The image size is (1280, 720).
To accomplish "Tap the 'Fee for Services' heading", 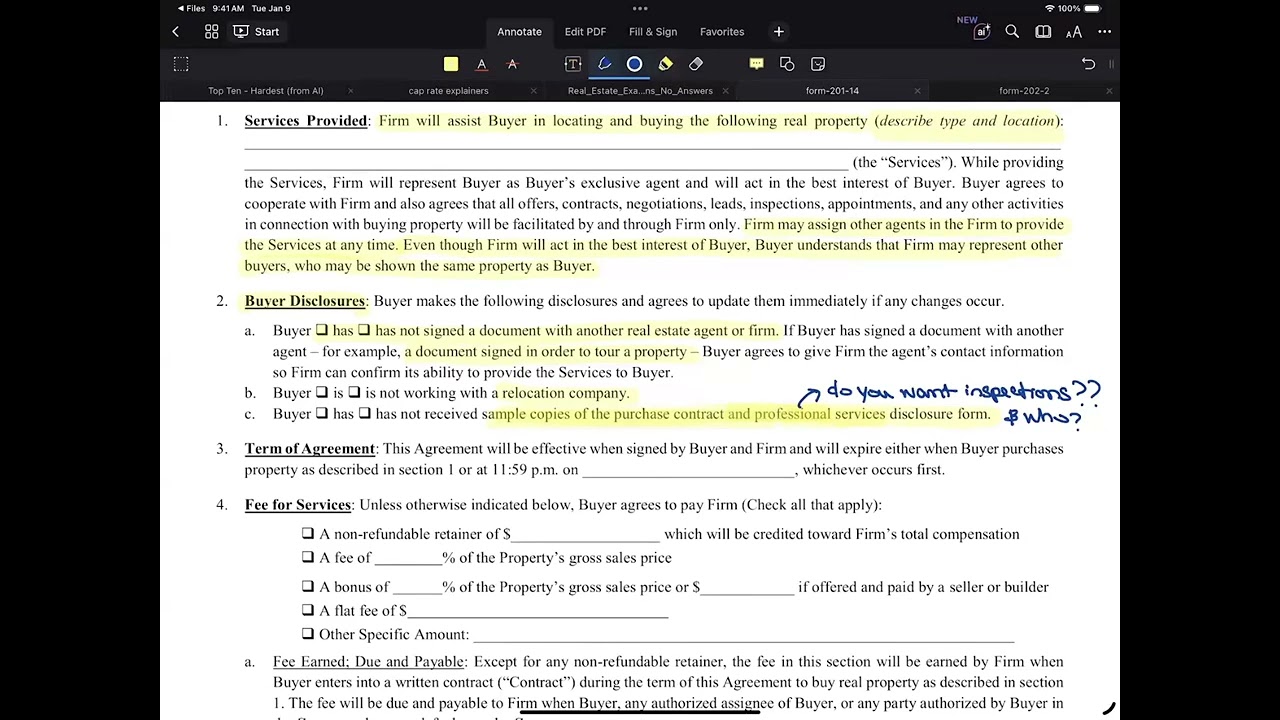I will click(298, 505).
